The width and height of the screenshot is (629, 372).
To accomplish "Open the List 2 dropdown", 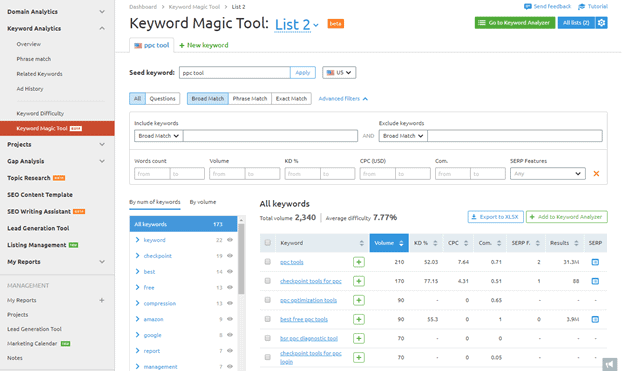I will [296, 25].
